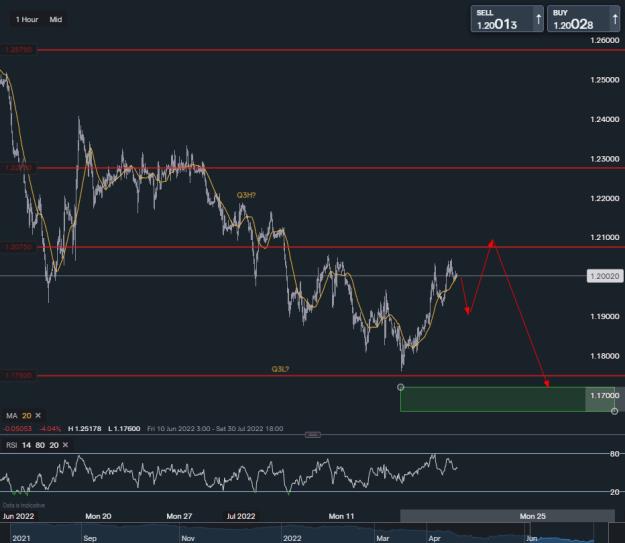Click the 1.18000 price axis label

[605, 356]
